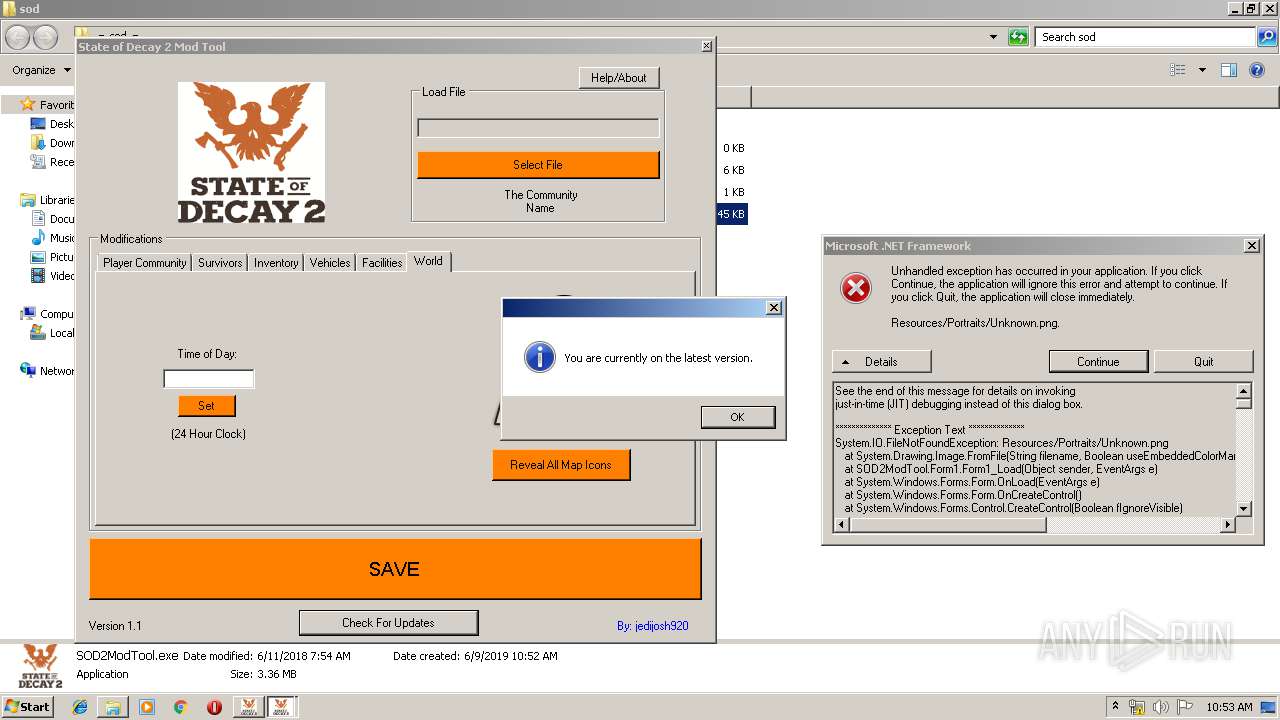Image resolution: width=1280 pixels, height=720 pixels.
Task: Click the orange Select File button
Action: [538, 165]
